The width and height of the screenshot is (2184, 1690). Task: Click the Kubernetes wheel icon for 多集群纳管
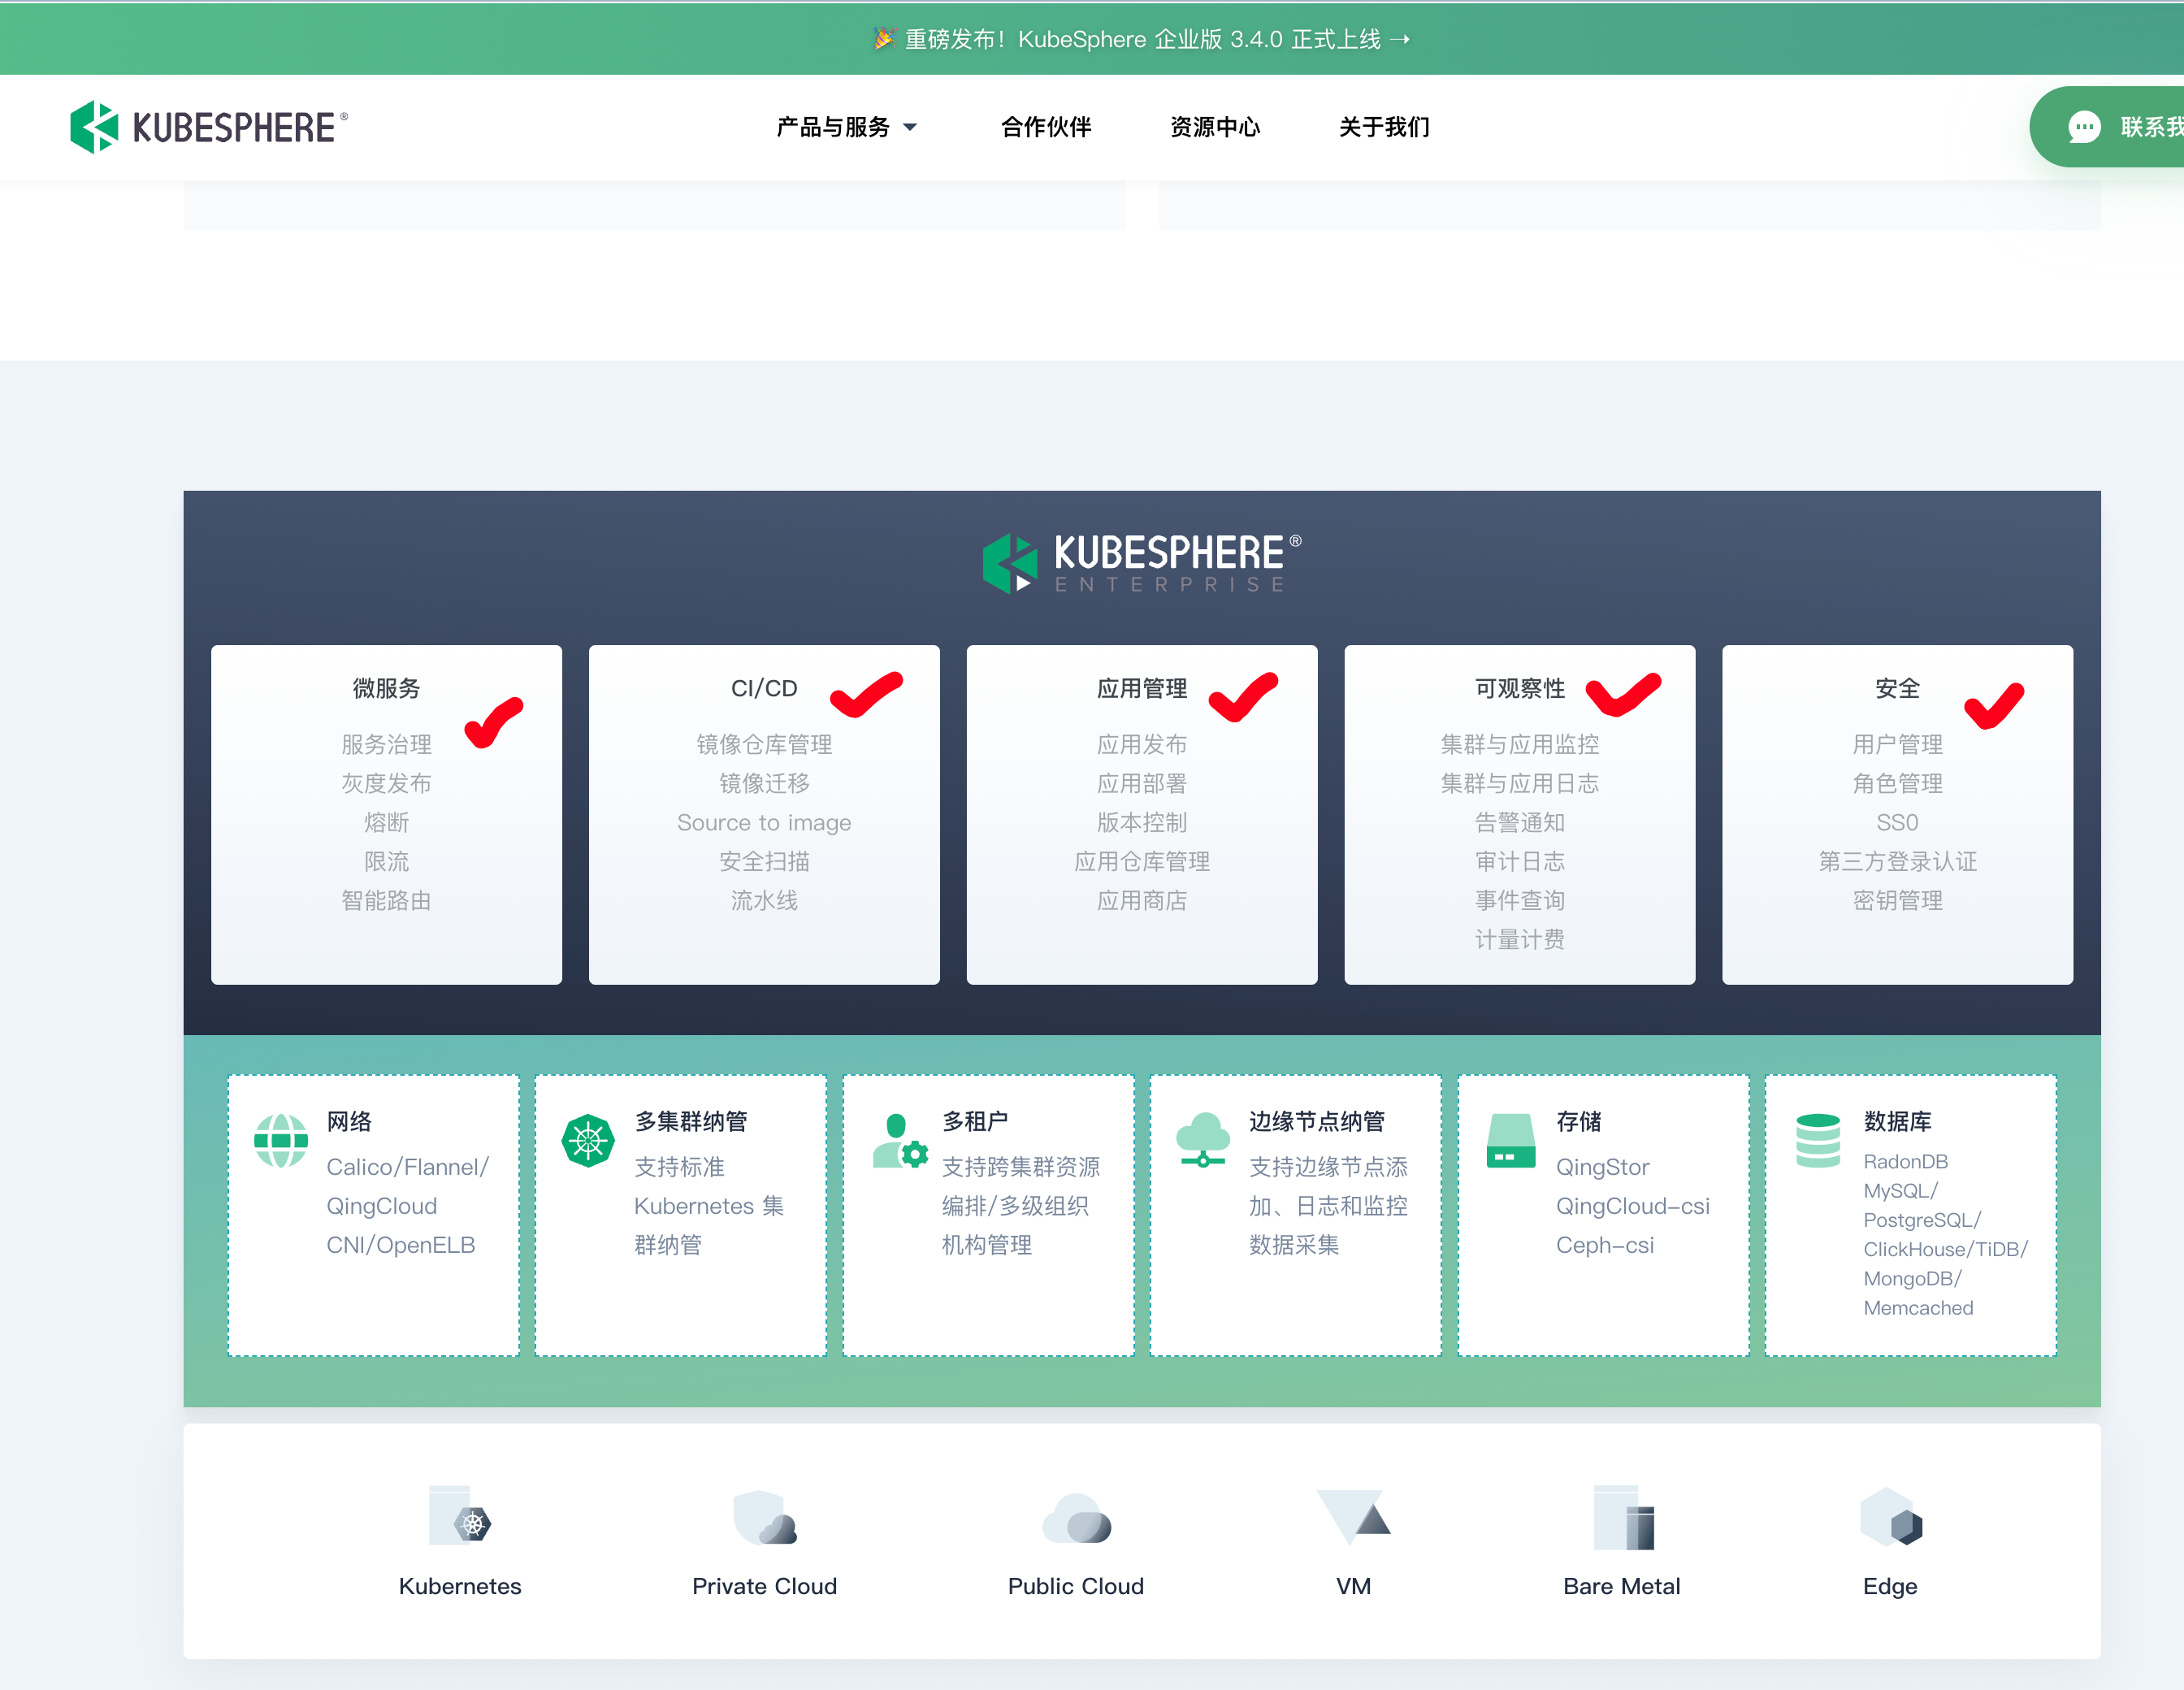point(588,1141)
